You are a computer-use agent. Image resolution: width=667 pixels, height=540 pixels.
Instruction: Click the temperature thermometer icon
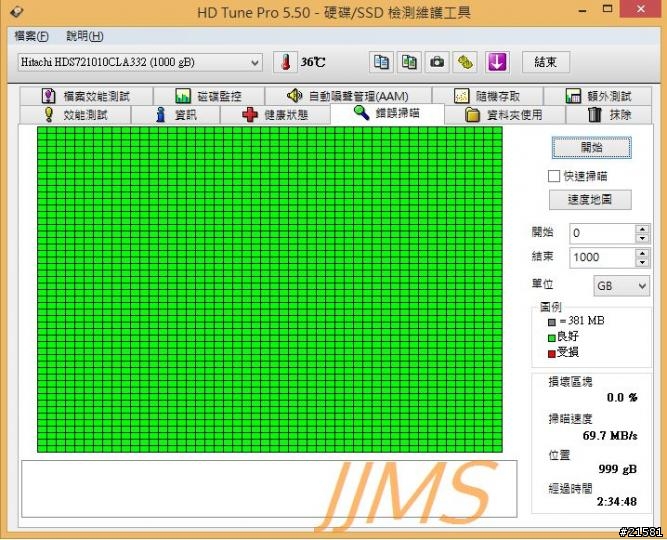tap(285, 62)
